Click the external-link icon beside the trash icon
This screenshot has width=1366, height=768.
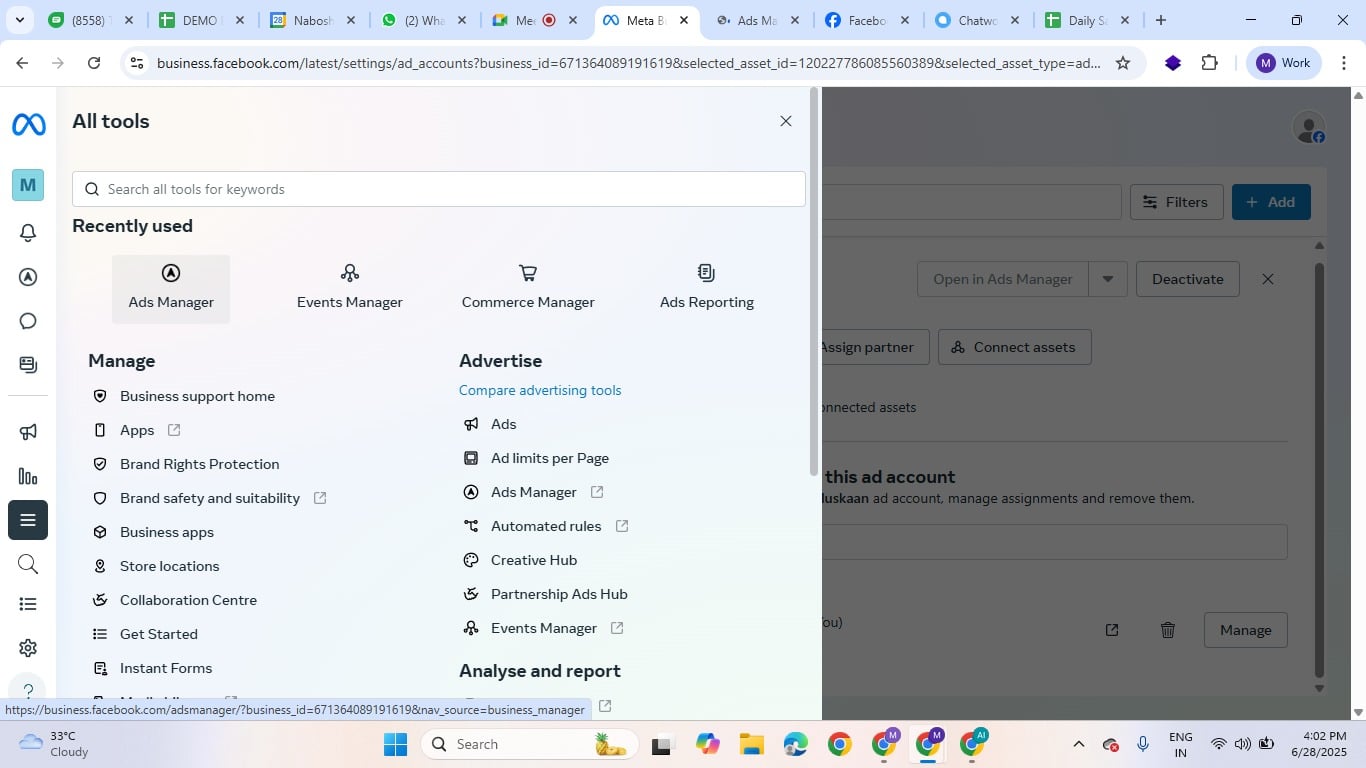[x=1111, y=629]
